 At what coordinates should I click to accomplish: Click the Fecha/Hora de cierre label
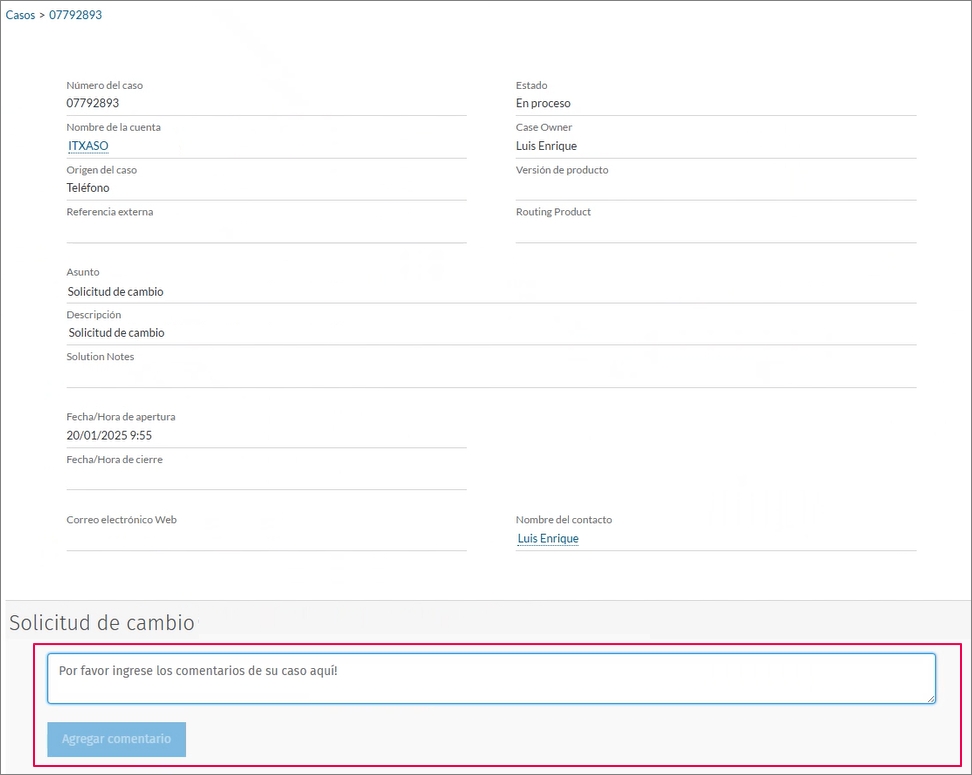(x=115, y=459)
